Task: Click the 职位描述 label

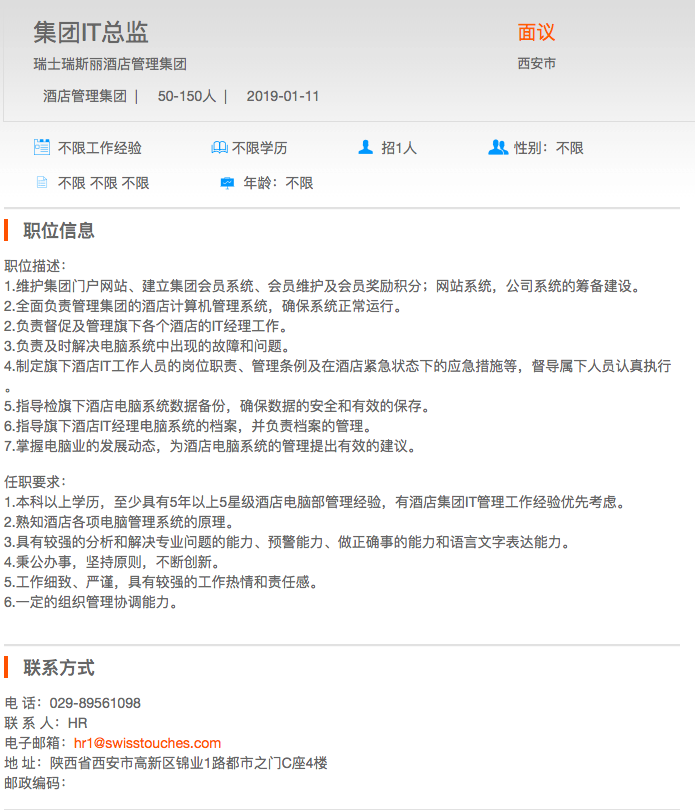Action: click(36, 266)
